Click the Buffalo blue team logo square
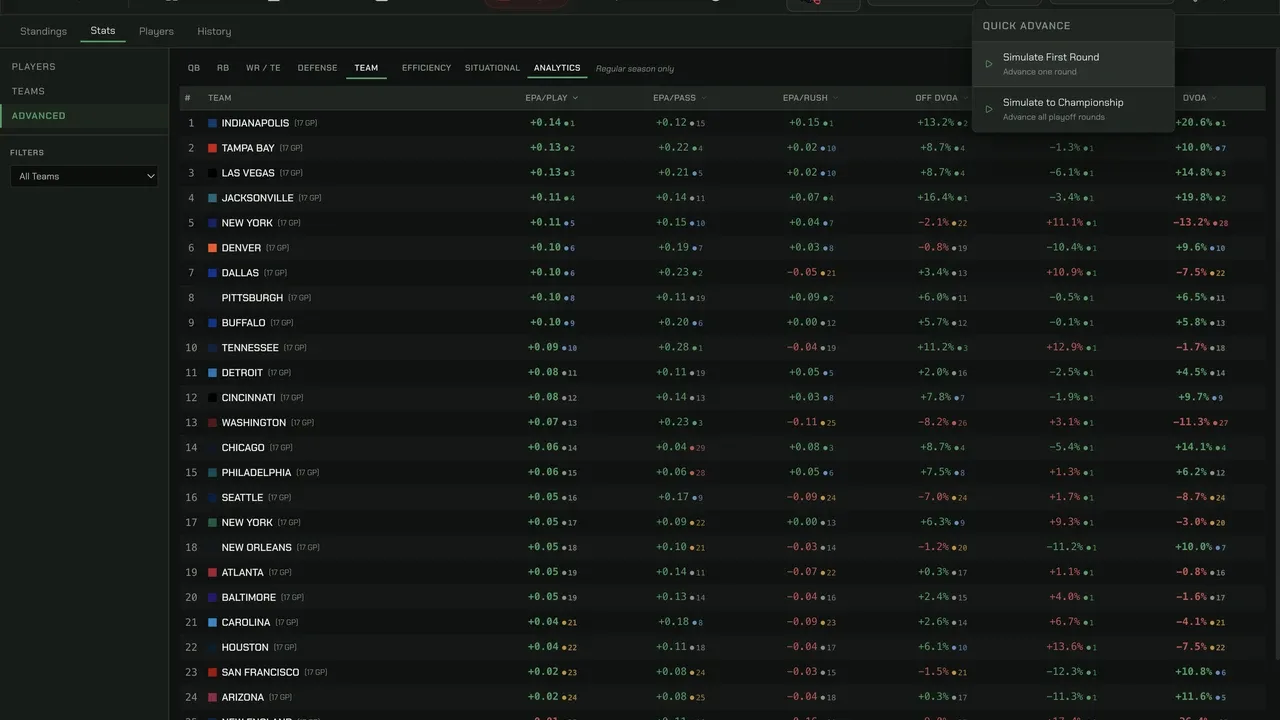Viewport: 1280px width, 720px height. [212, 323]
